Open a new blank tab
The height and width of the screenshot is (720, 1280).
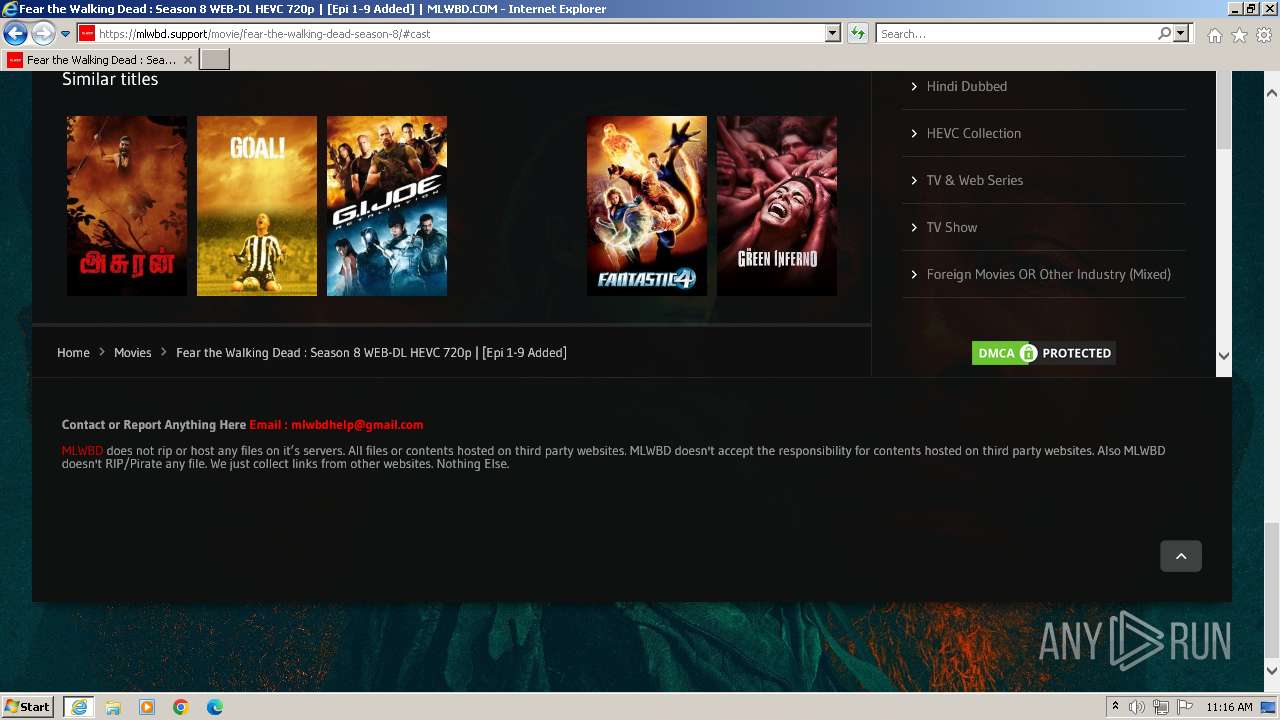[x=215, y=60]
